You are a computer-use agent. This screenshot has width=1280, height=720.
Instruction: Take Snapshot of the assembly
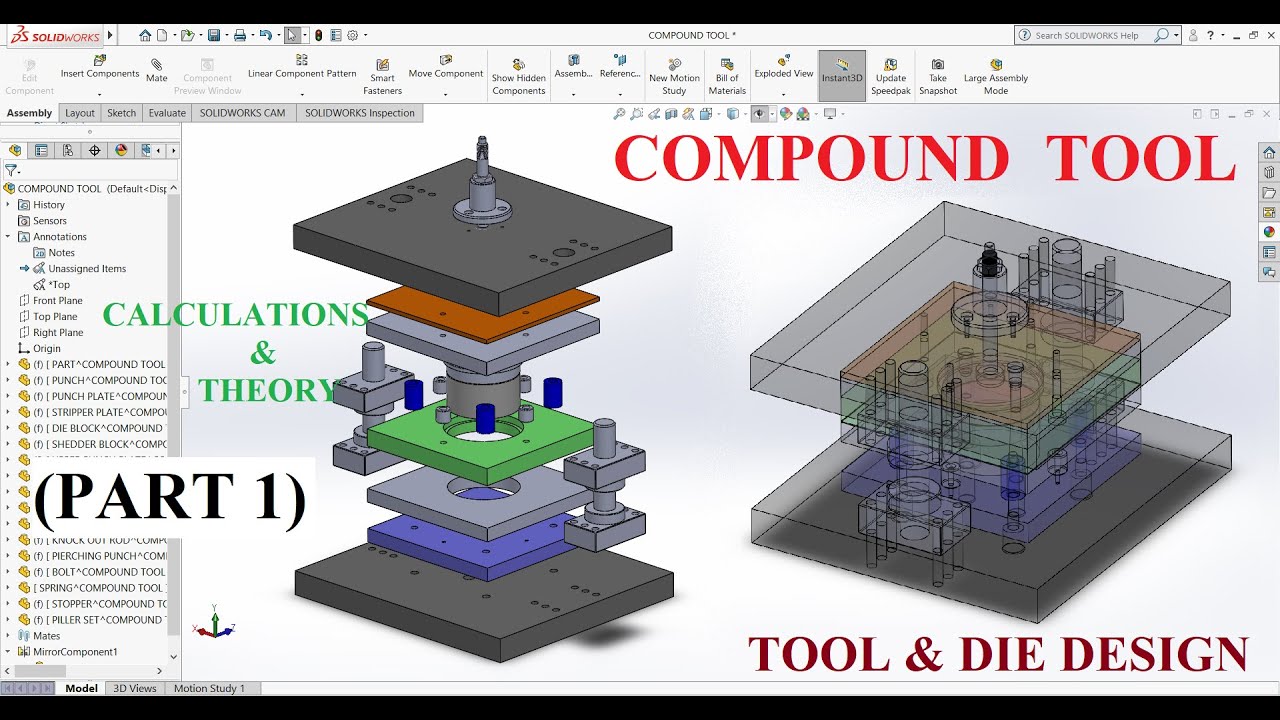pyautogui.click(x=938, y=77)
